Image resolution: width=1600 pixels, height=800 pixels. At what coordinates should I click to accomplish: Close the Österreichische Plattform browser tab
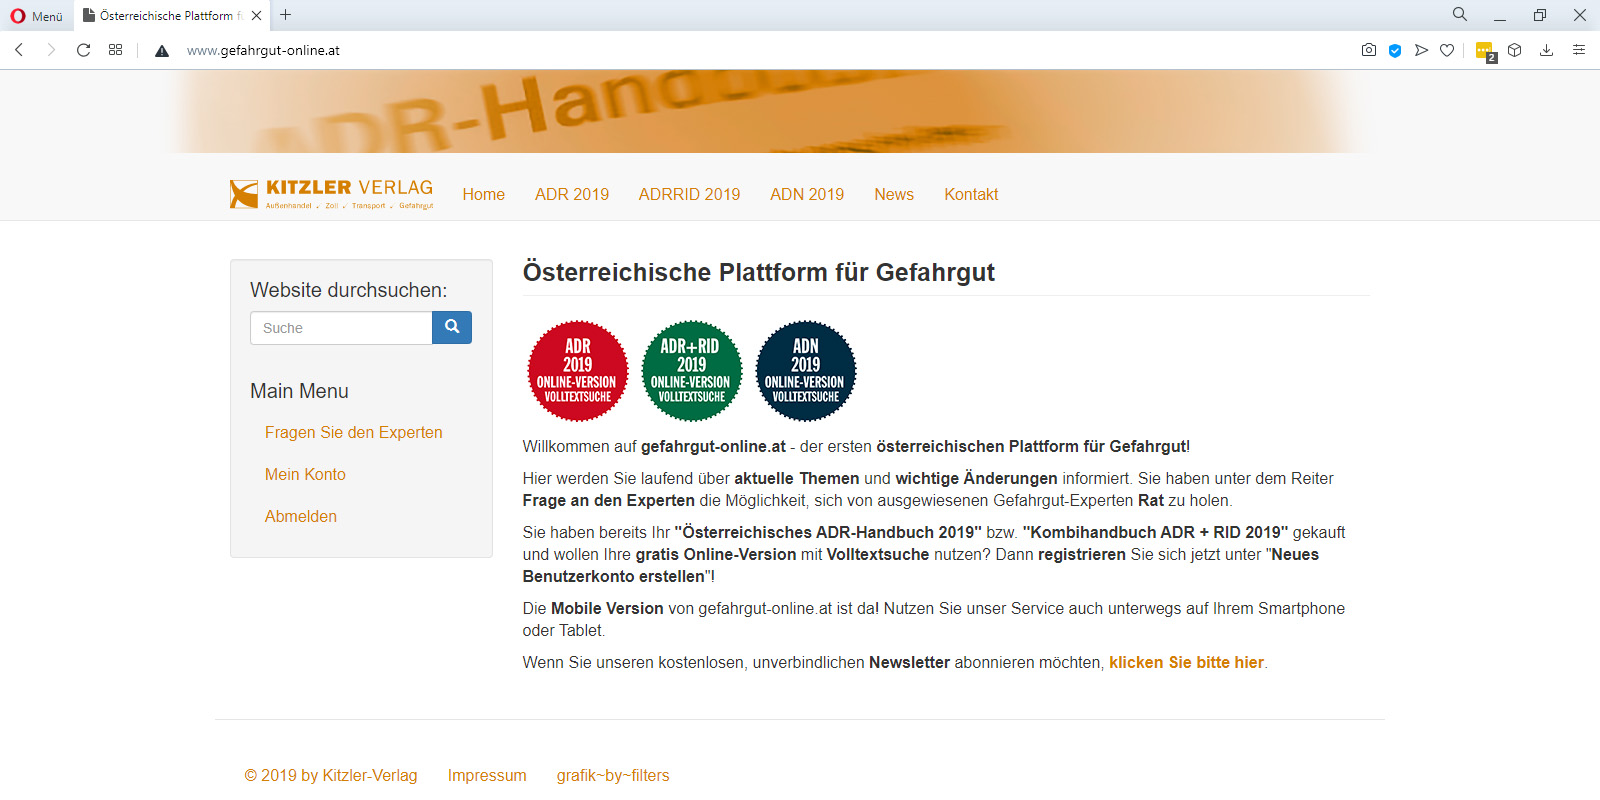257,15
